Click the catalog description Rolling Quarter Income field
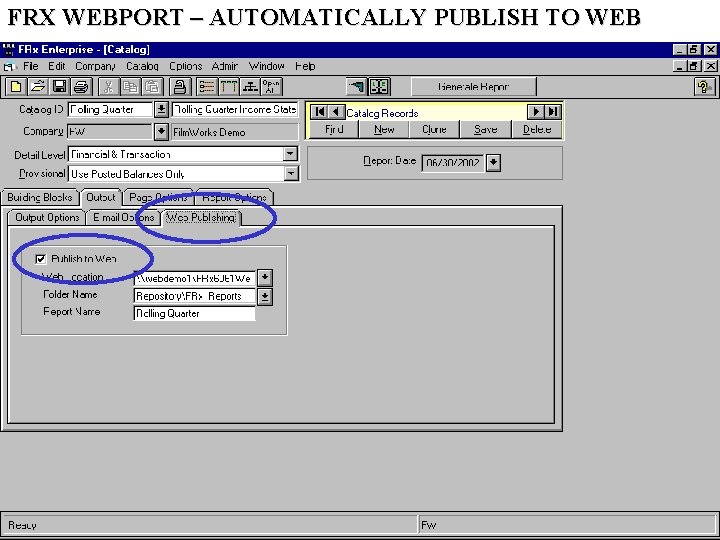Screen dimensions: 720x540 pyautogui.click(x=235, y=109)
